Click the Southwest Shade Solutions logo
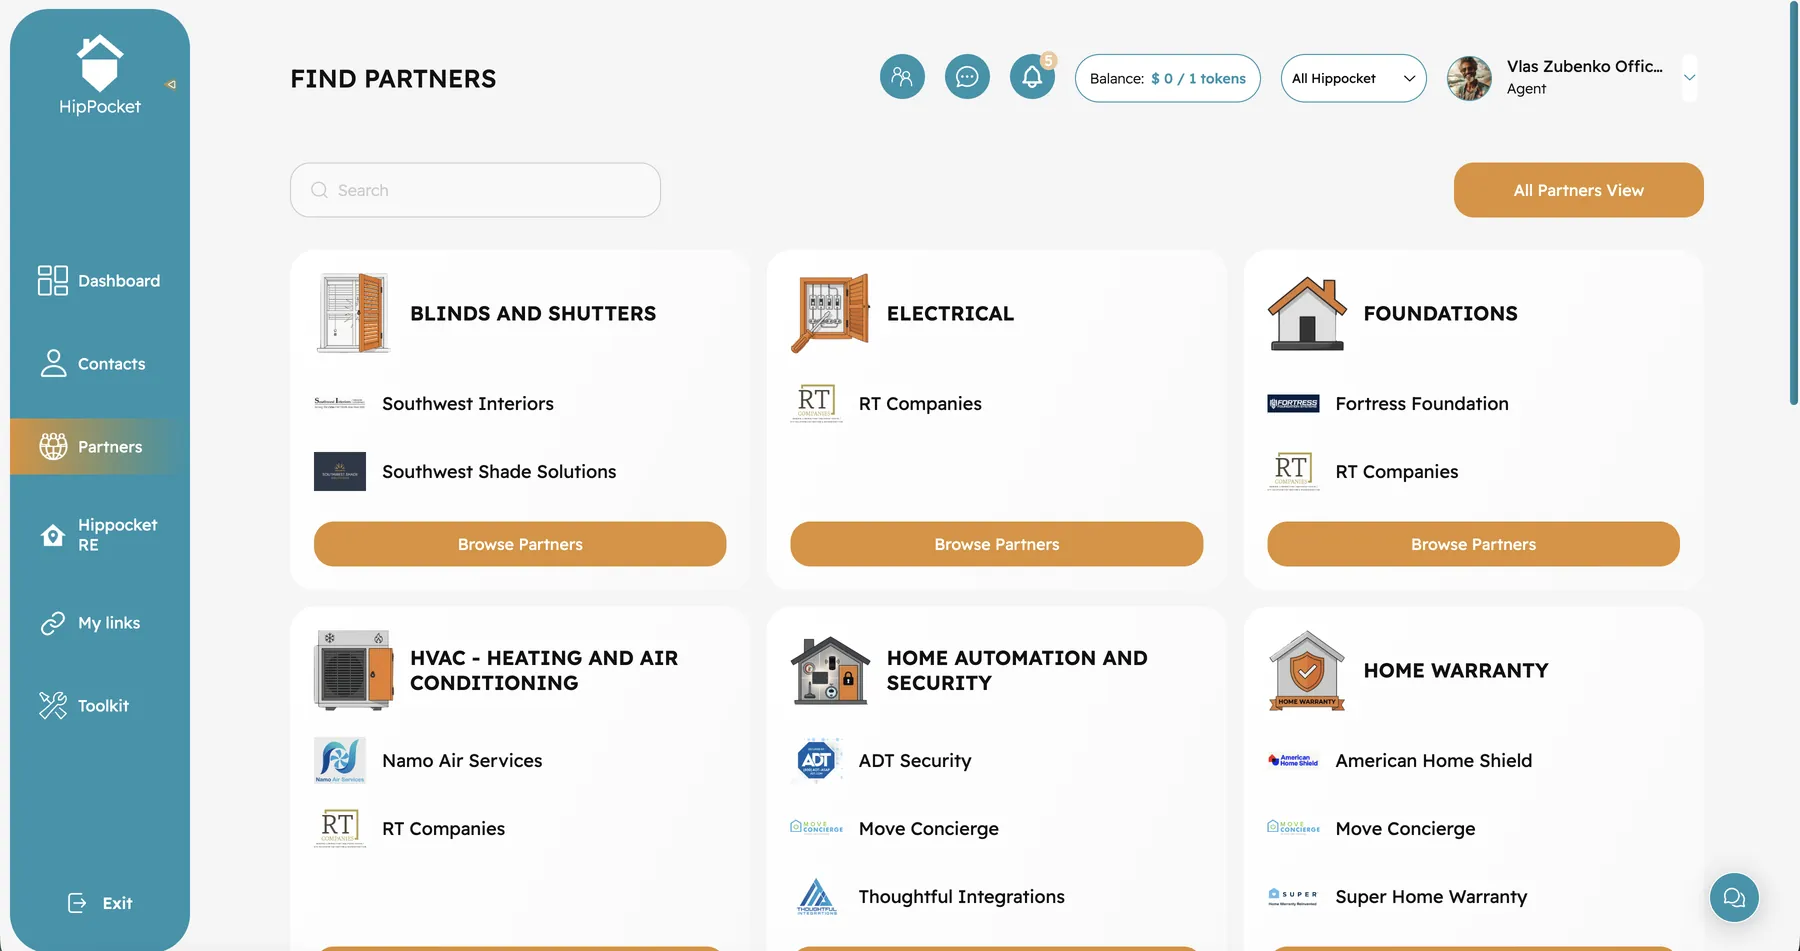 pyautogui.click(x=340, y=471)
